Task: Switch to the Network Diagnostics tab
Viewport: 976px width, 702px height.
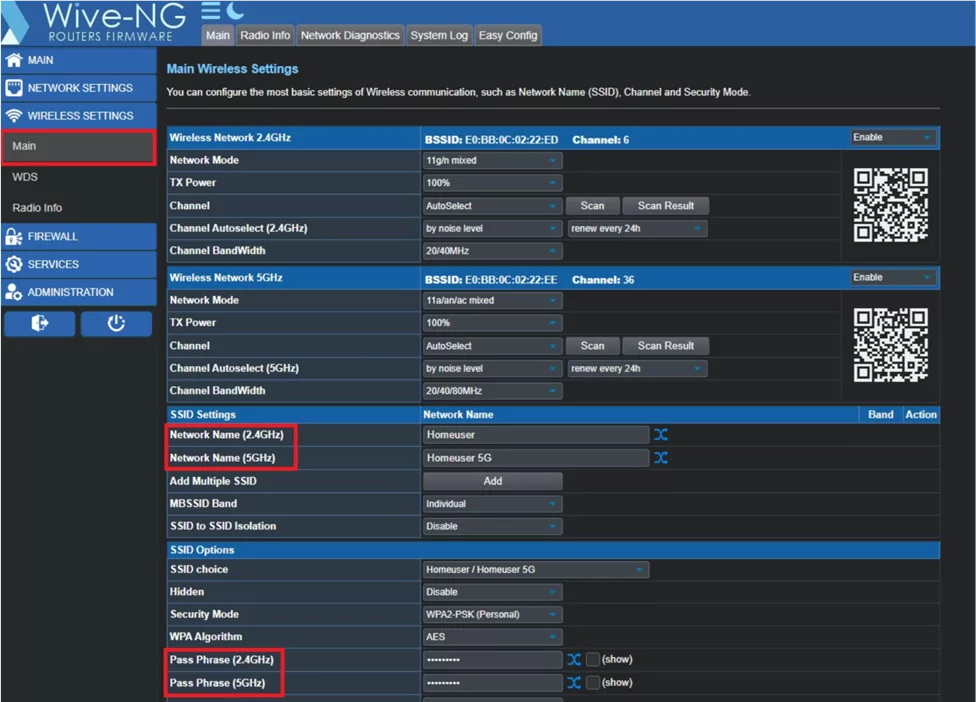Action: point(350,35)
